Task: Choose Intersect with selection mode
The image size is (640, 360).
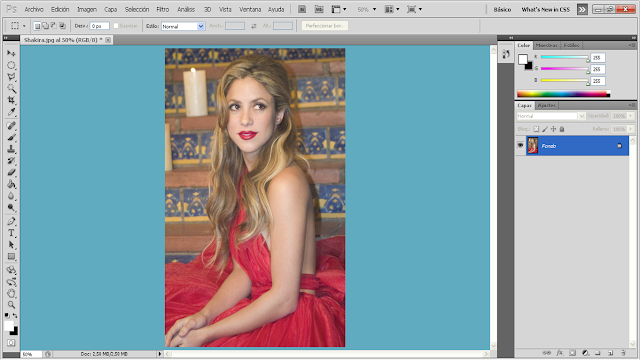Action: click(x=62, y=26)
